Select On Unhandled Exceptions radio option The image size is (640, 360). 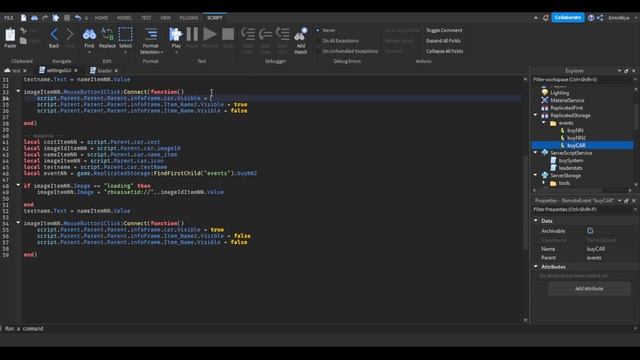(318, 51)
